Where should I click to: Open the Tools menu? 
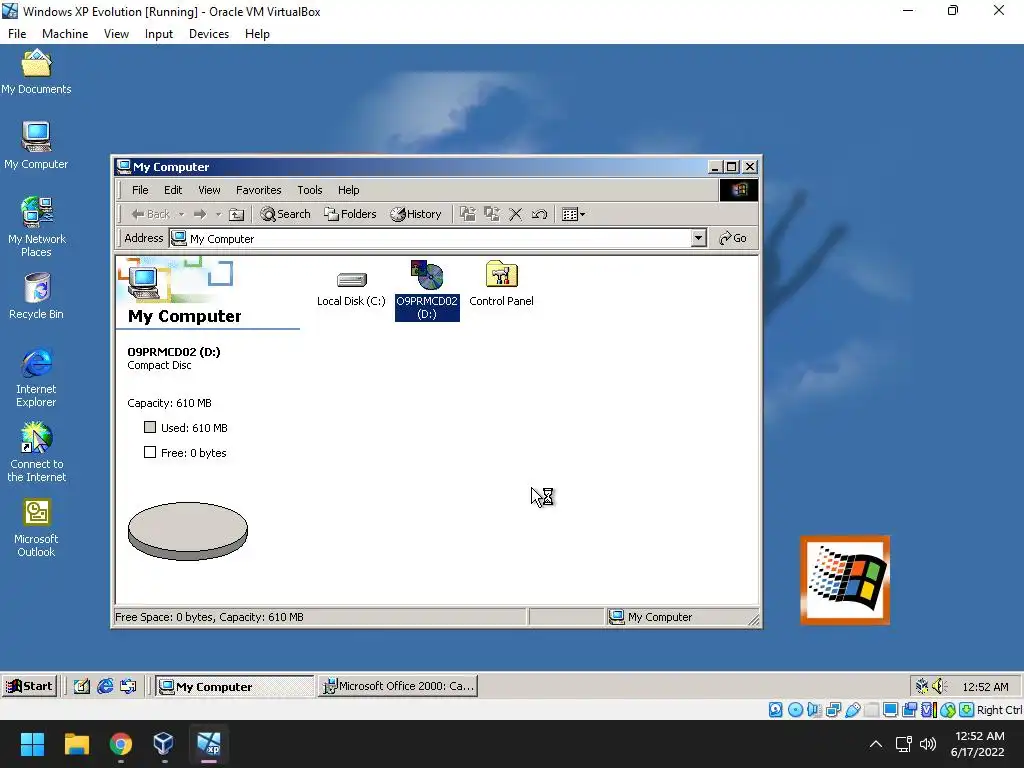tap(310, 190)
